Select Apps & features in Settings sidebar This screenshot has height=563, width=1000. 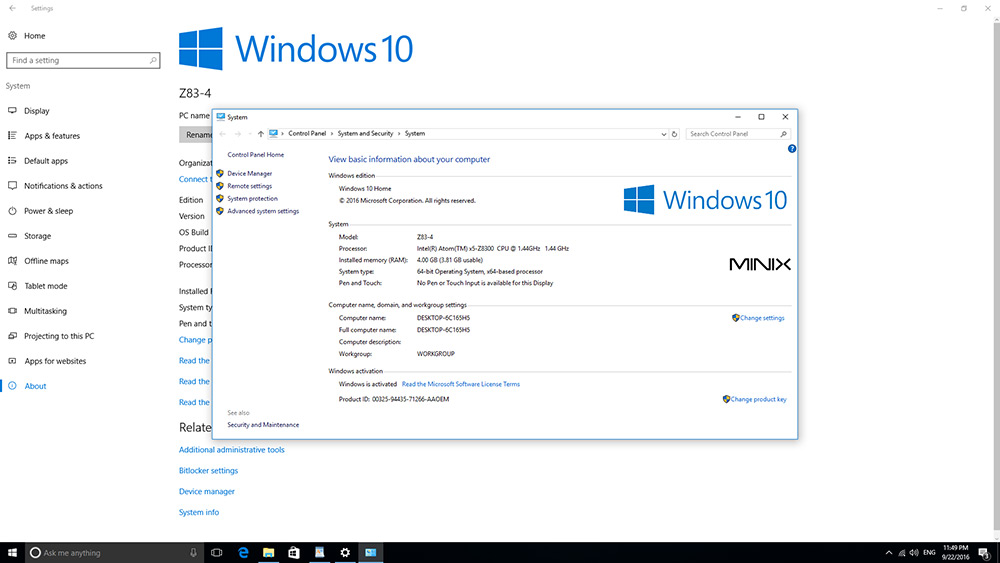pyautogui.click(x=51, y=136)
